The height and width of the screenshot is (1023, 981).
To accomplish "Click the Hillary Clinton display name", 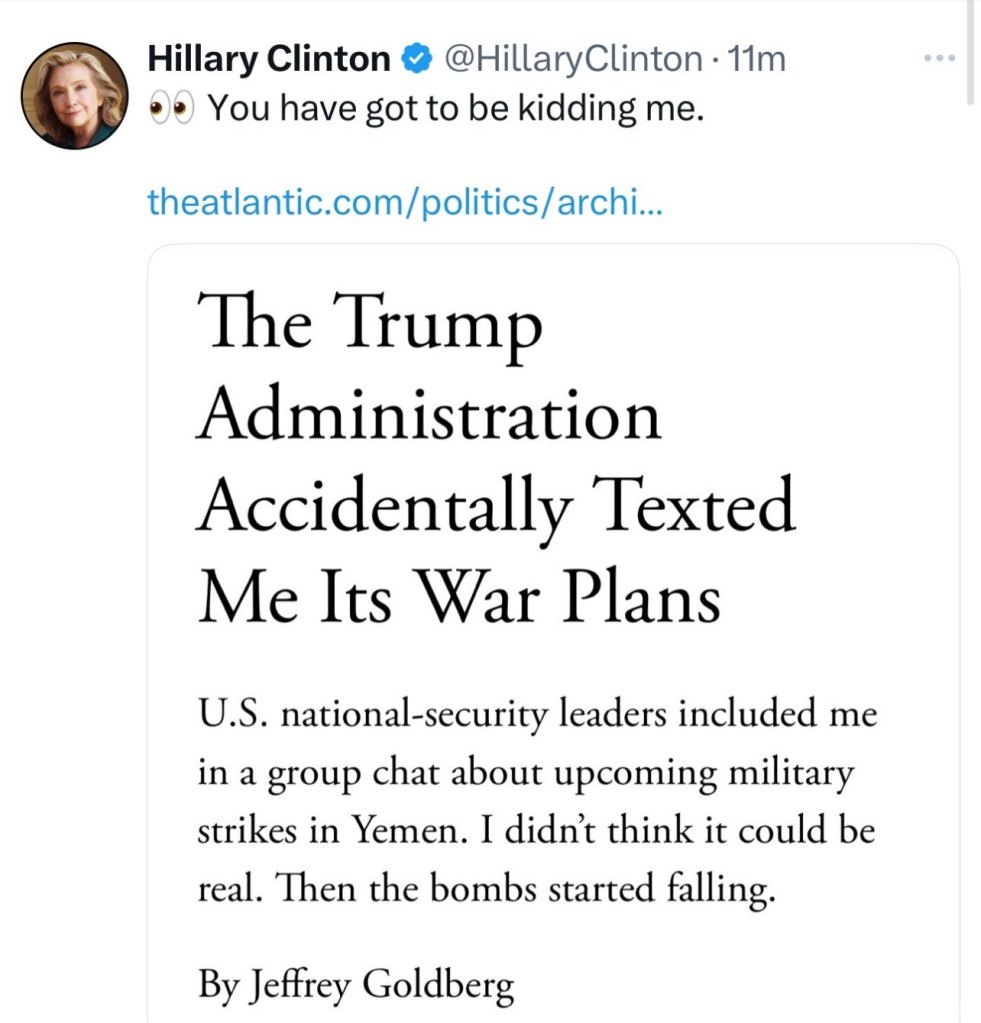I will point(269,60).
